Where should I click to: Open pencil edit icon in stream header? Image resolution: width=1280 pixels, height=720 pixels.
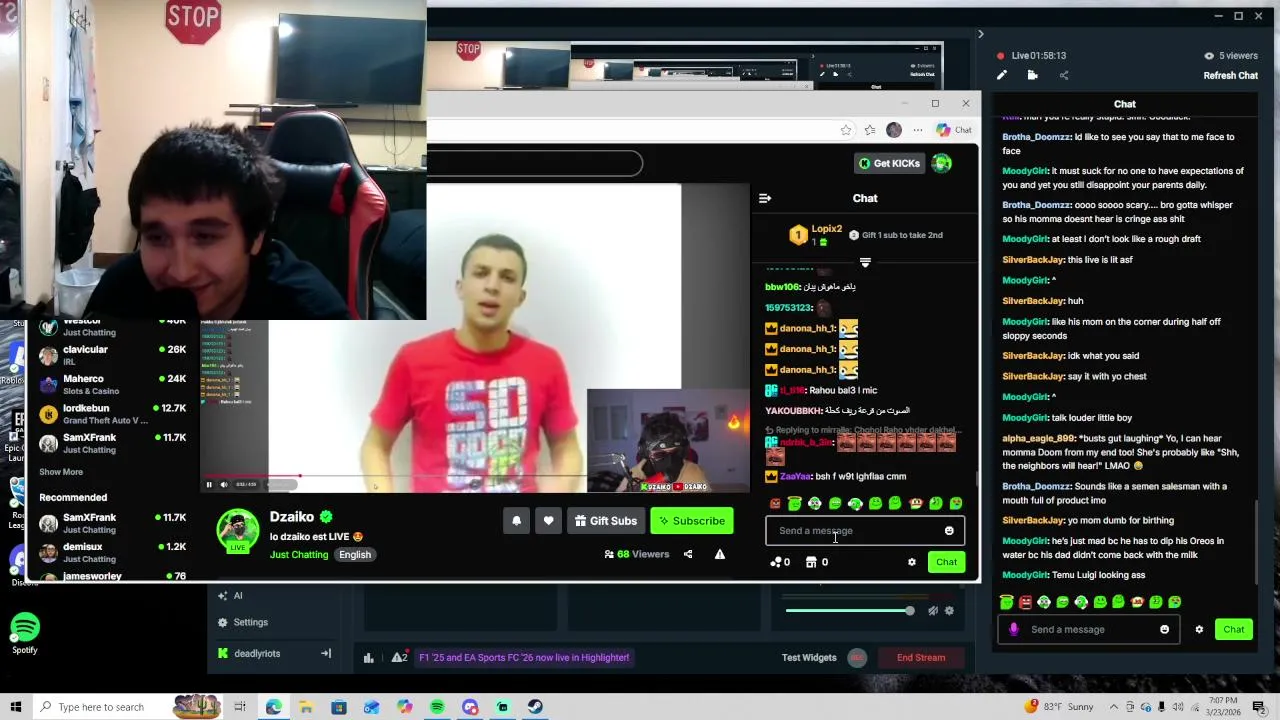(1002, 75)
